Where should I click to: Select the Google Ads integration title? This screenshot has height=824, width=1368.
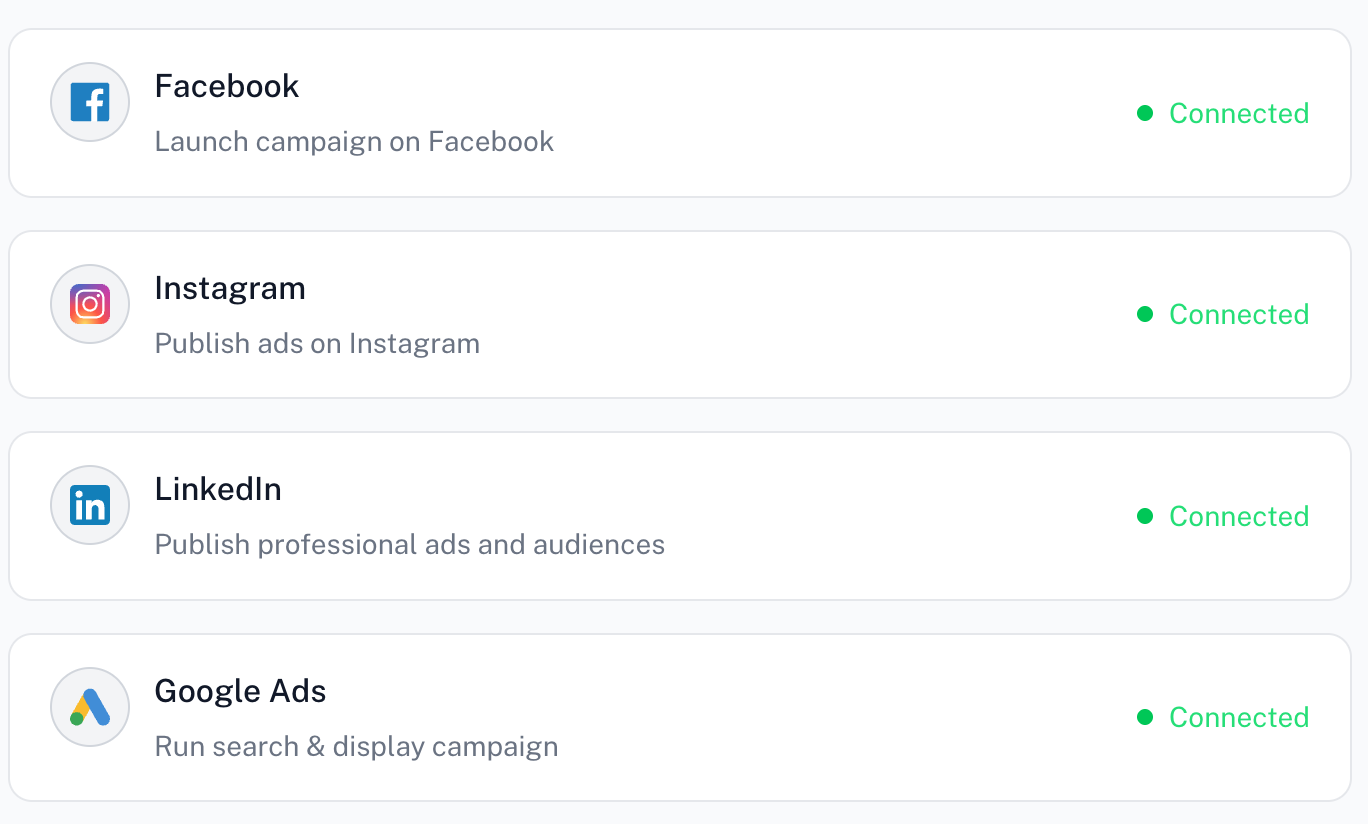tap(241, 691)
